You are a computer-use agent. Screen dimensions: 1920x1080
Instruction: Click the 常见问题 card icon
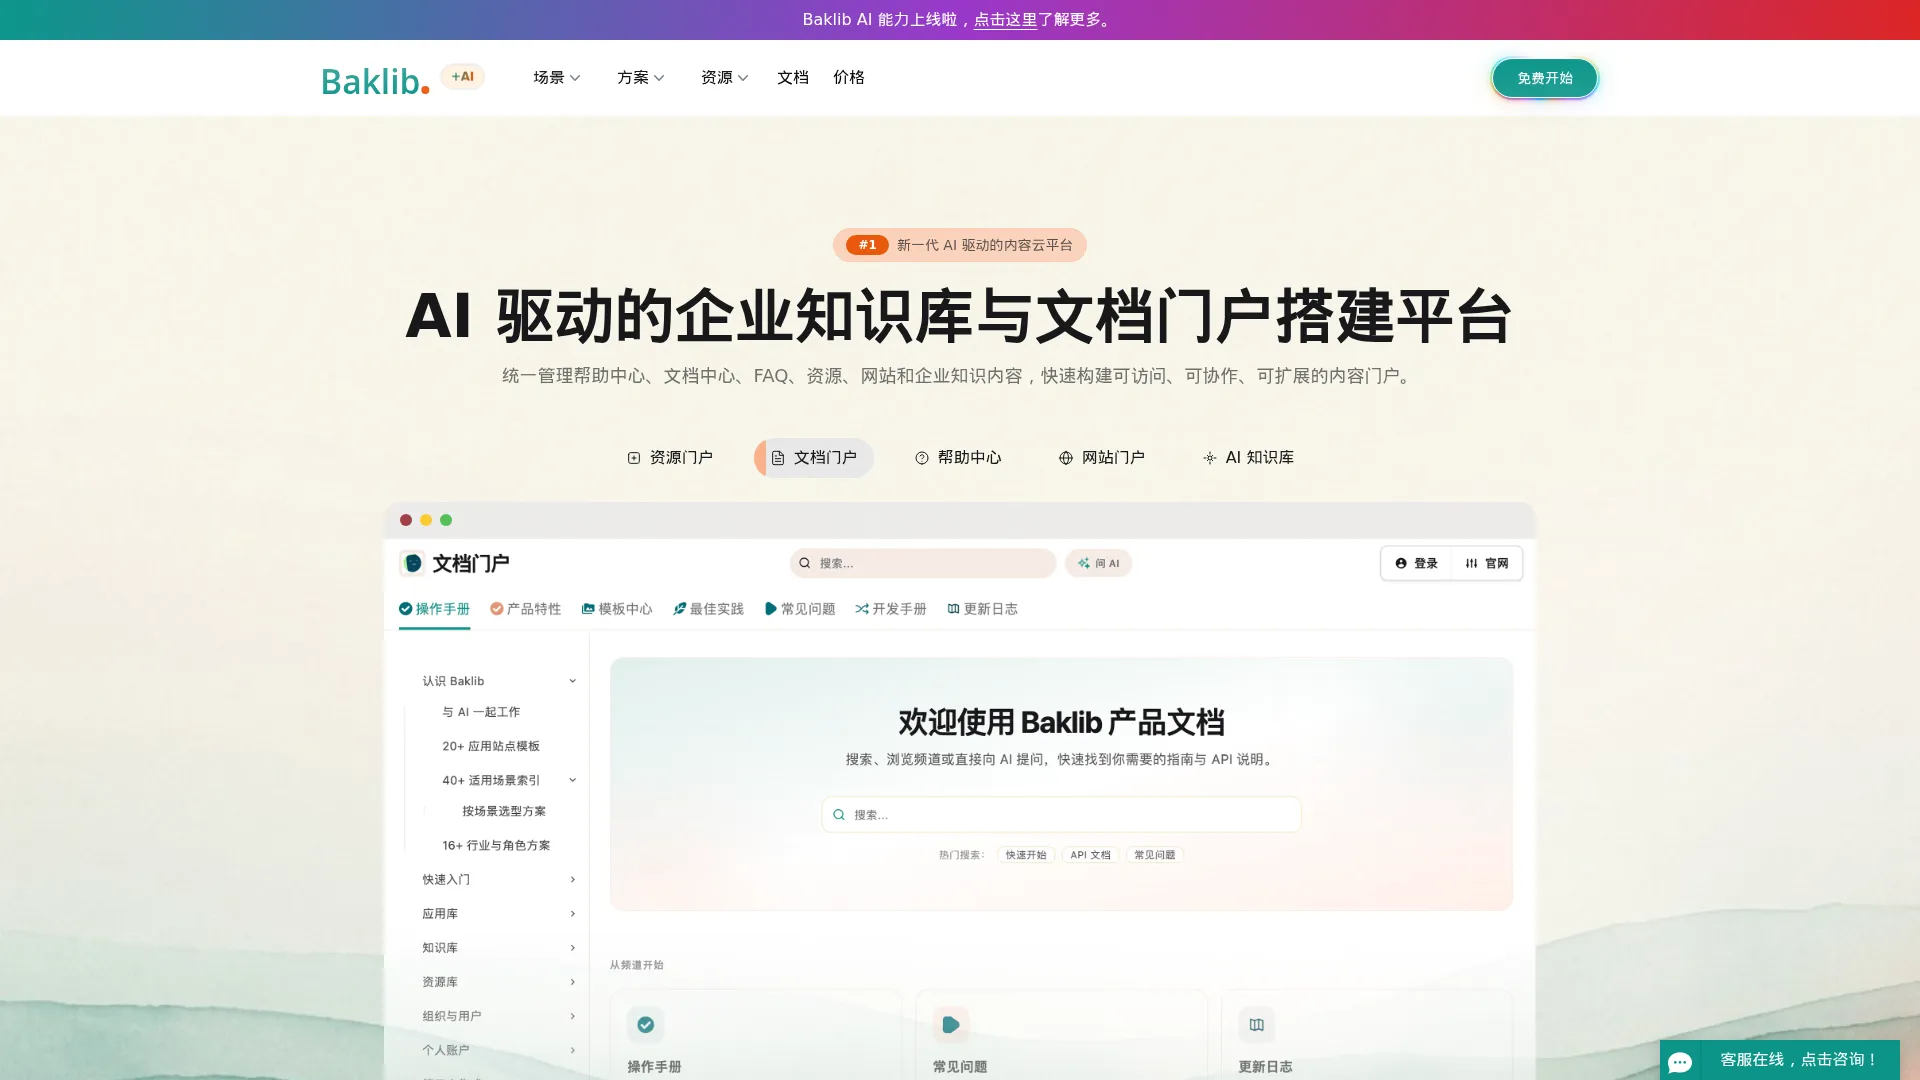click(x=951, y=1024)
